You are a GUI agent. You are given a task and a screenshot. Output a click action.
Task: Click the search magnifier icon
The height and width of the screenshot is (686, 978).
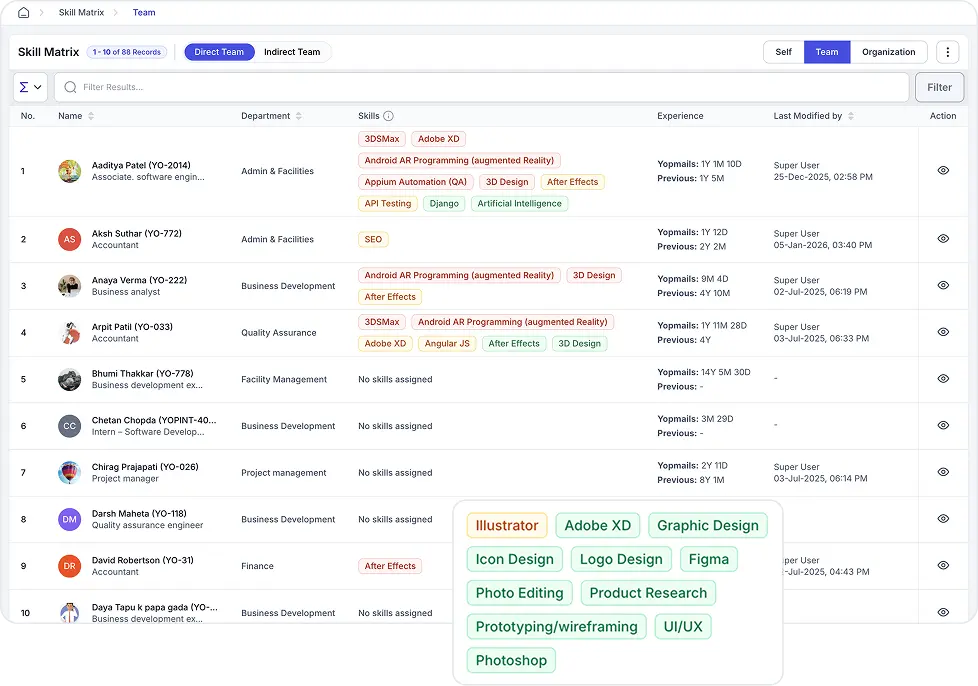tap(70, 87)
